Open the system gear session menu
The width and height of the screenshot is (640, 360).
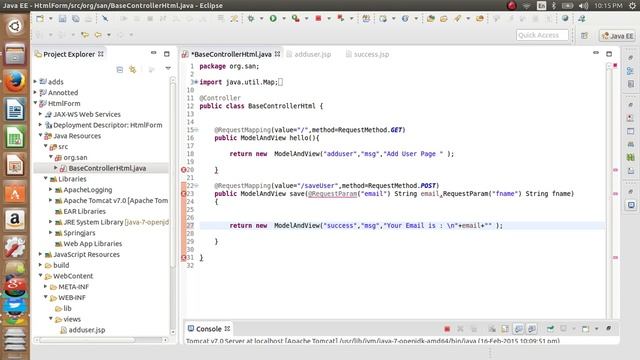[632, 5]
